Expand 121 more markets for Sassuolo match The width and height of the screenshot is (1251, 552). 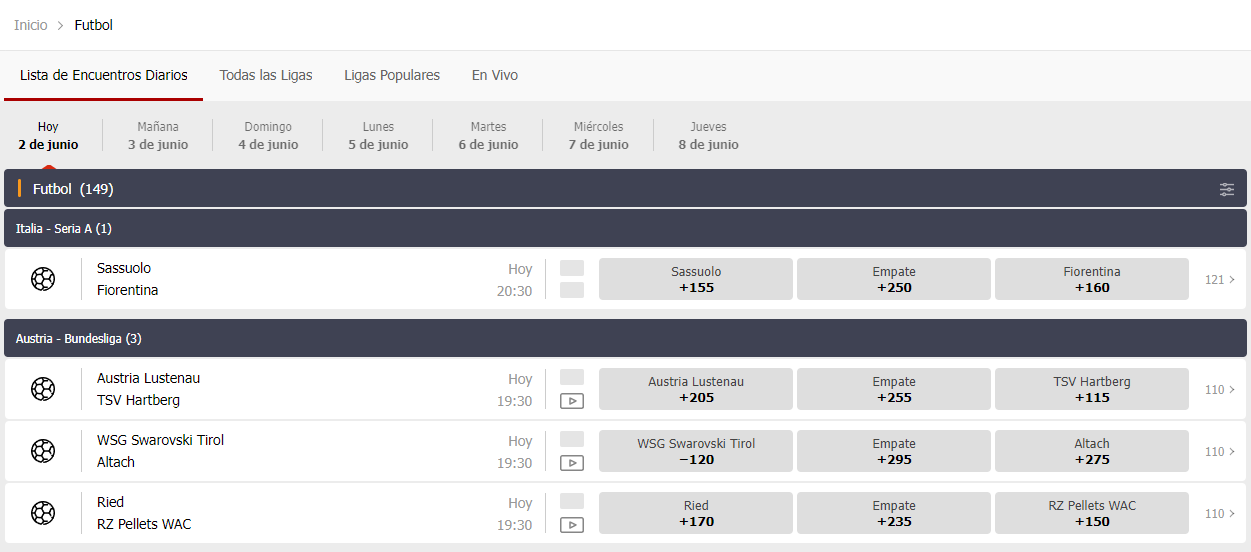coord(1219,280)
